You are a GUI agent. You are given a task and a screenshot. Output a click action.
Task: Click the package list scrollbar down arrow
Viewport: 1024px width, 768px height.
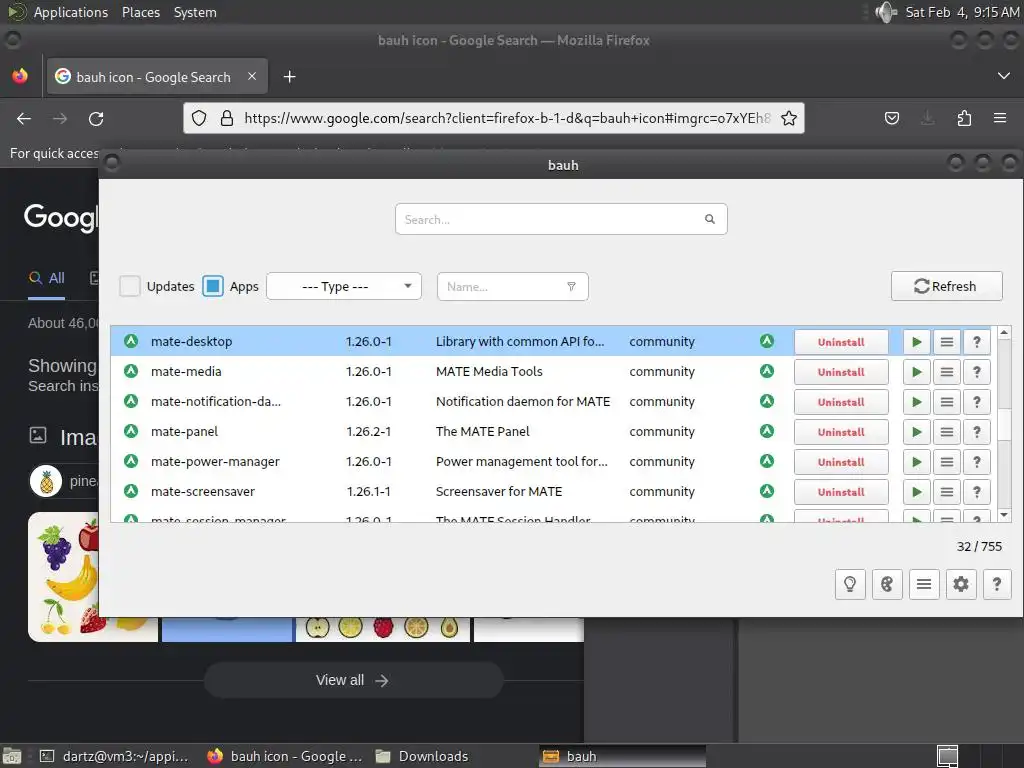coord(1004,515)
